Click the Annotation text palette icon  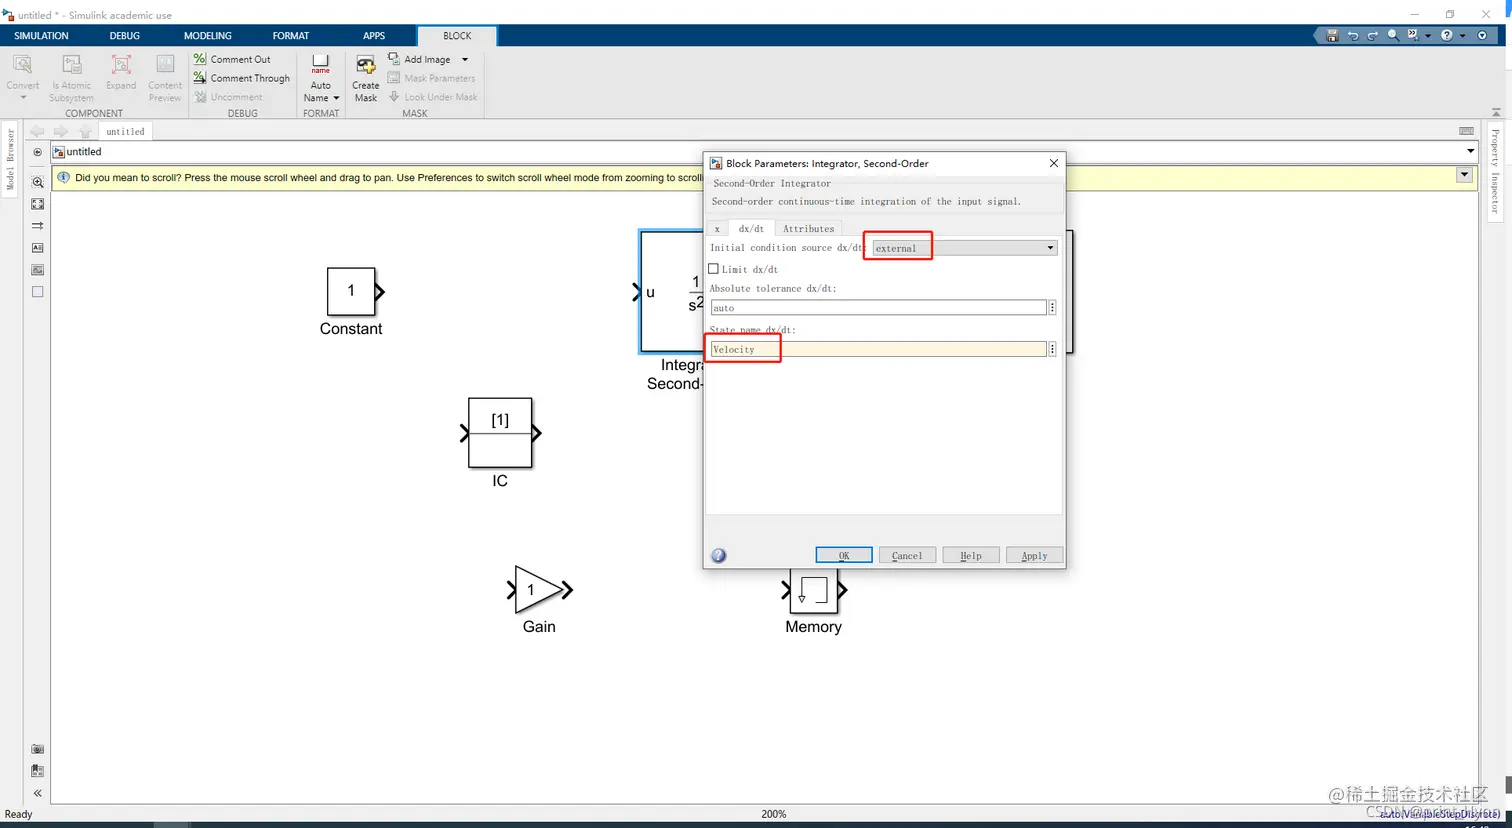[x=38, y=248]
